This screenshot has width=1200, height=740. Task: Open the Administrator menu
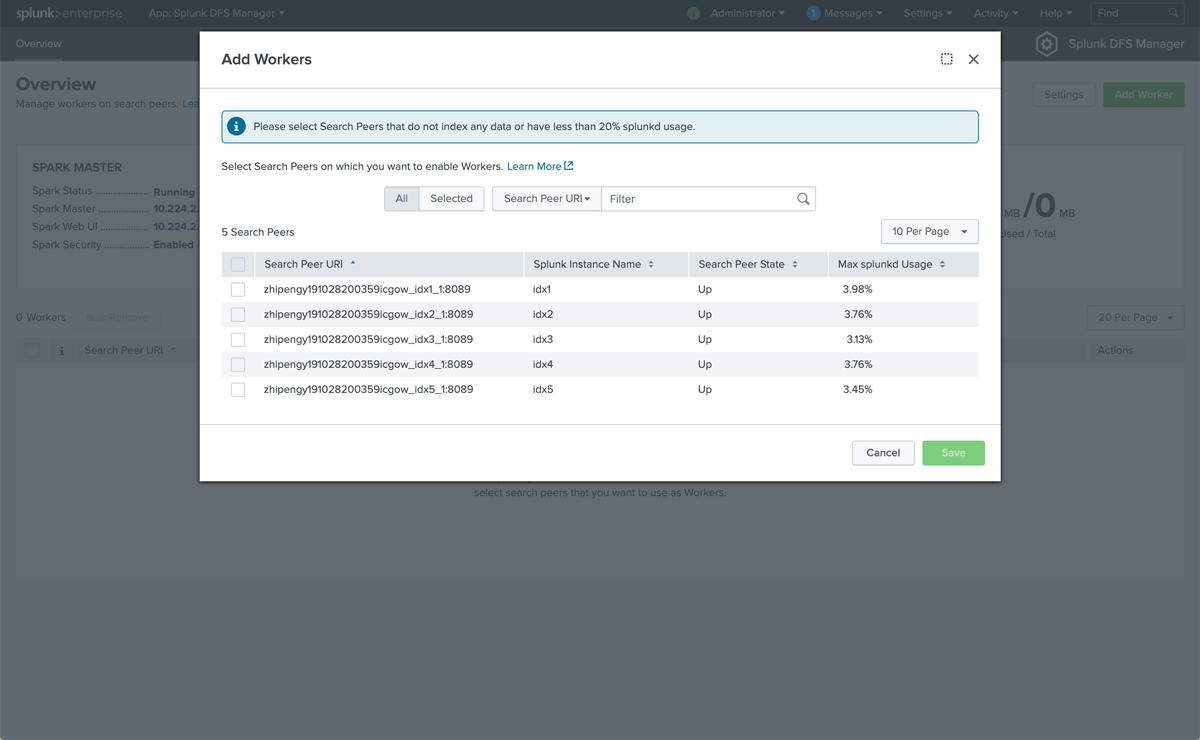click(748, 13)
